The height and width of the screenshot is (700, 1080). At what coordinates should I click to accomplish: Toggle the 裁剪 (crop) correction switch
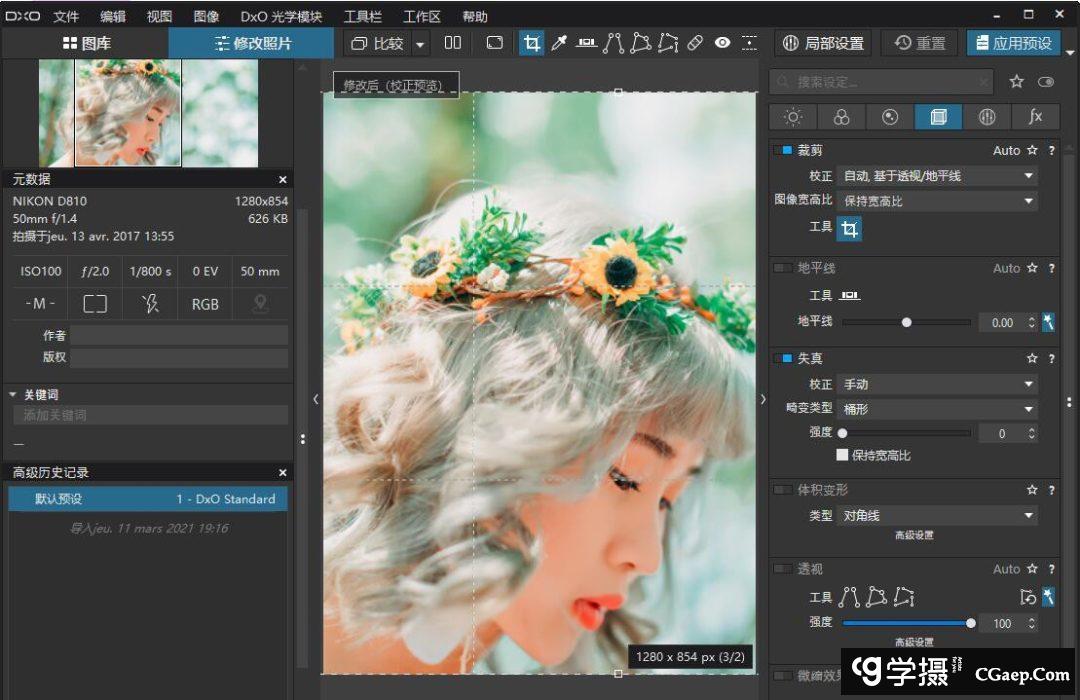782,150
